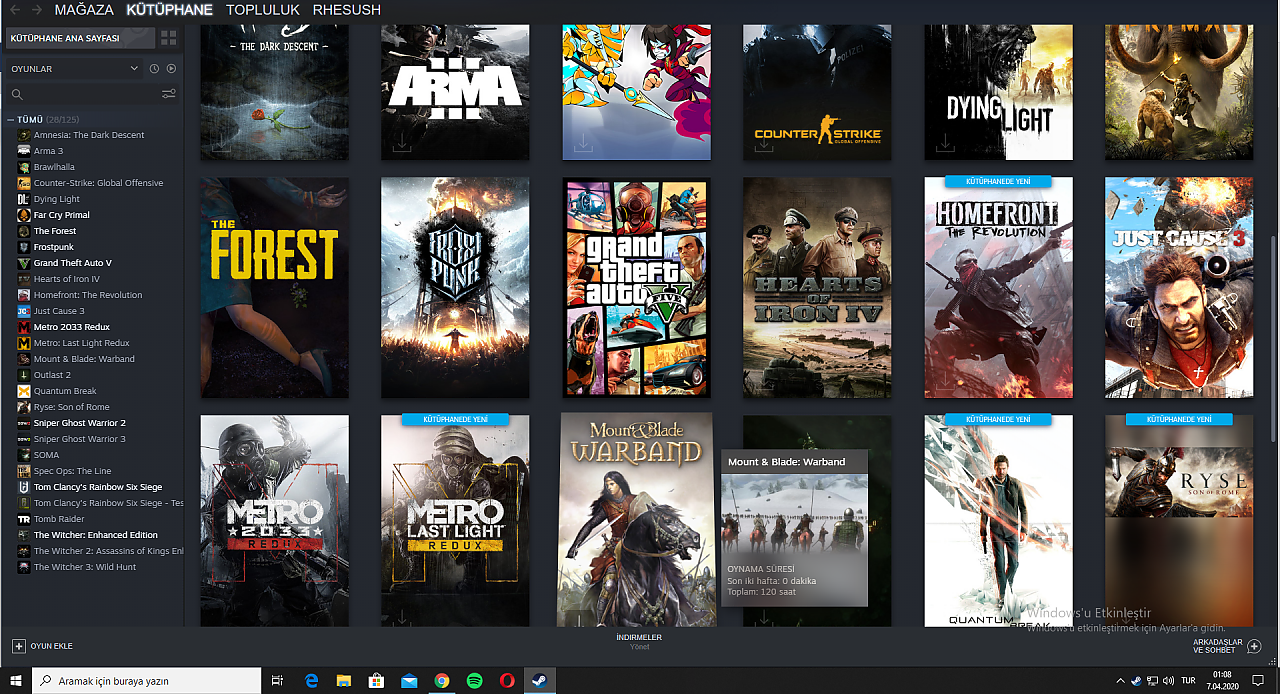
Task: Click the Steam icon in the taskbar
Action: coord(540,681)
